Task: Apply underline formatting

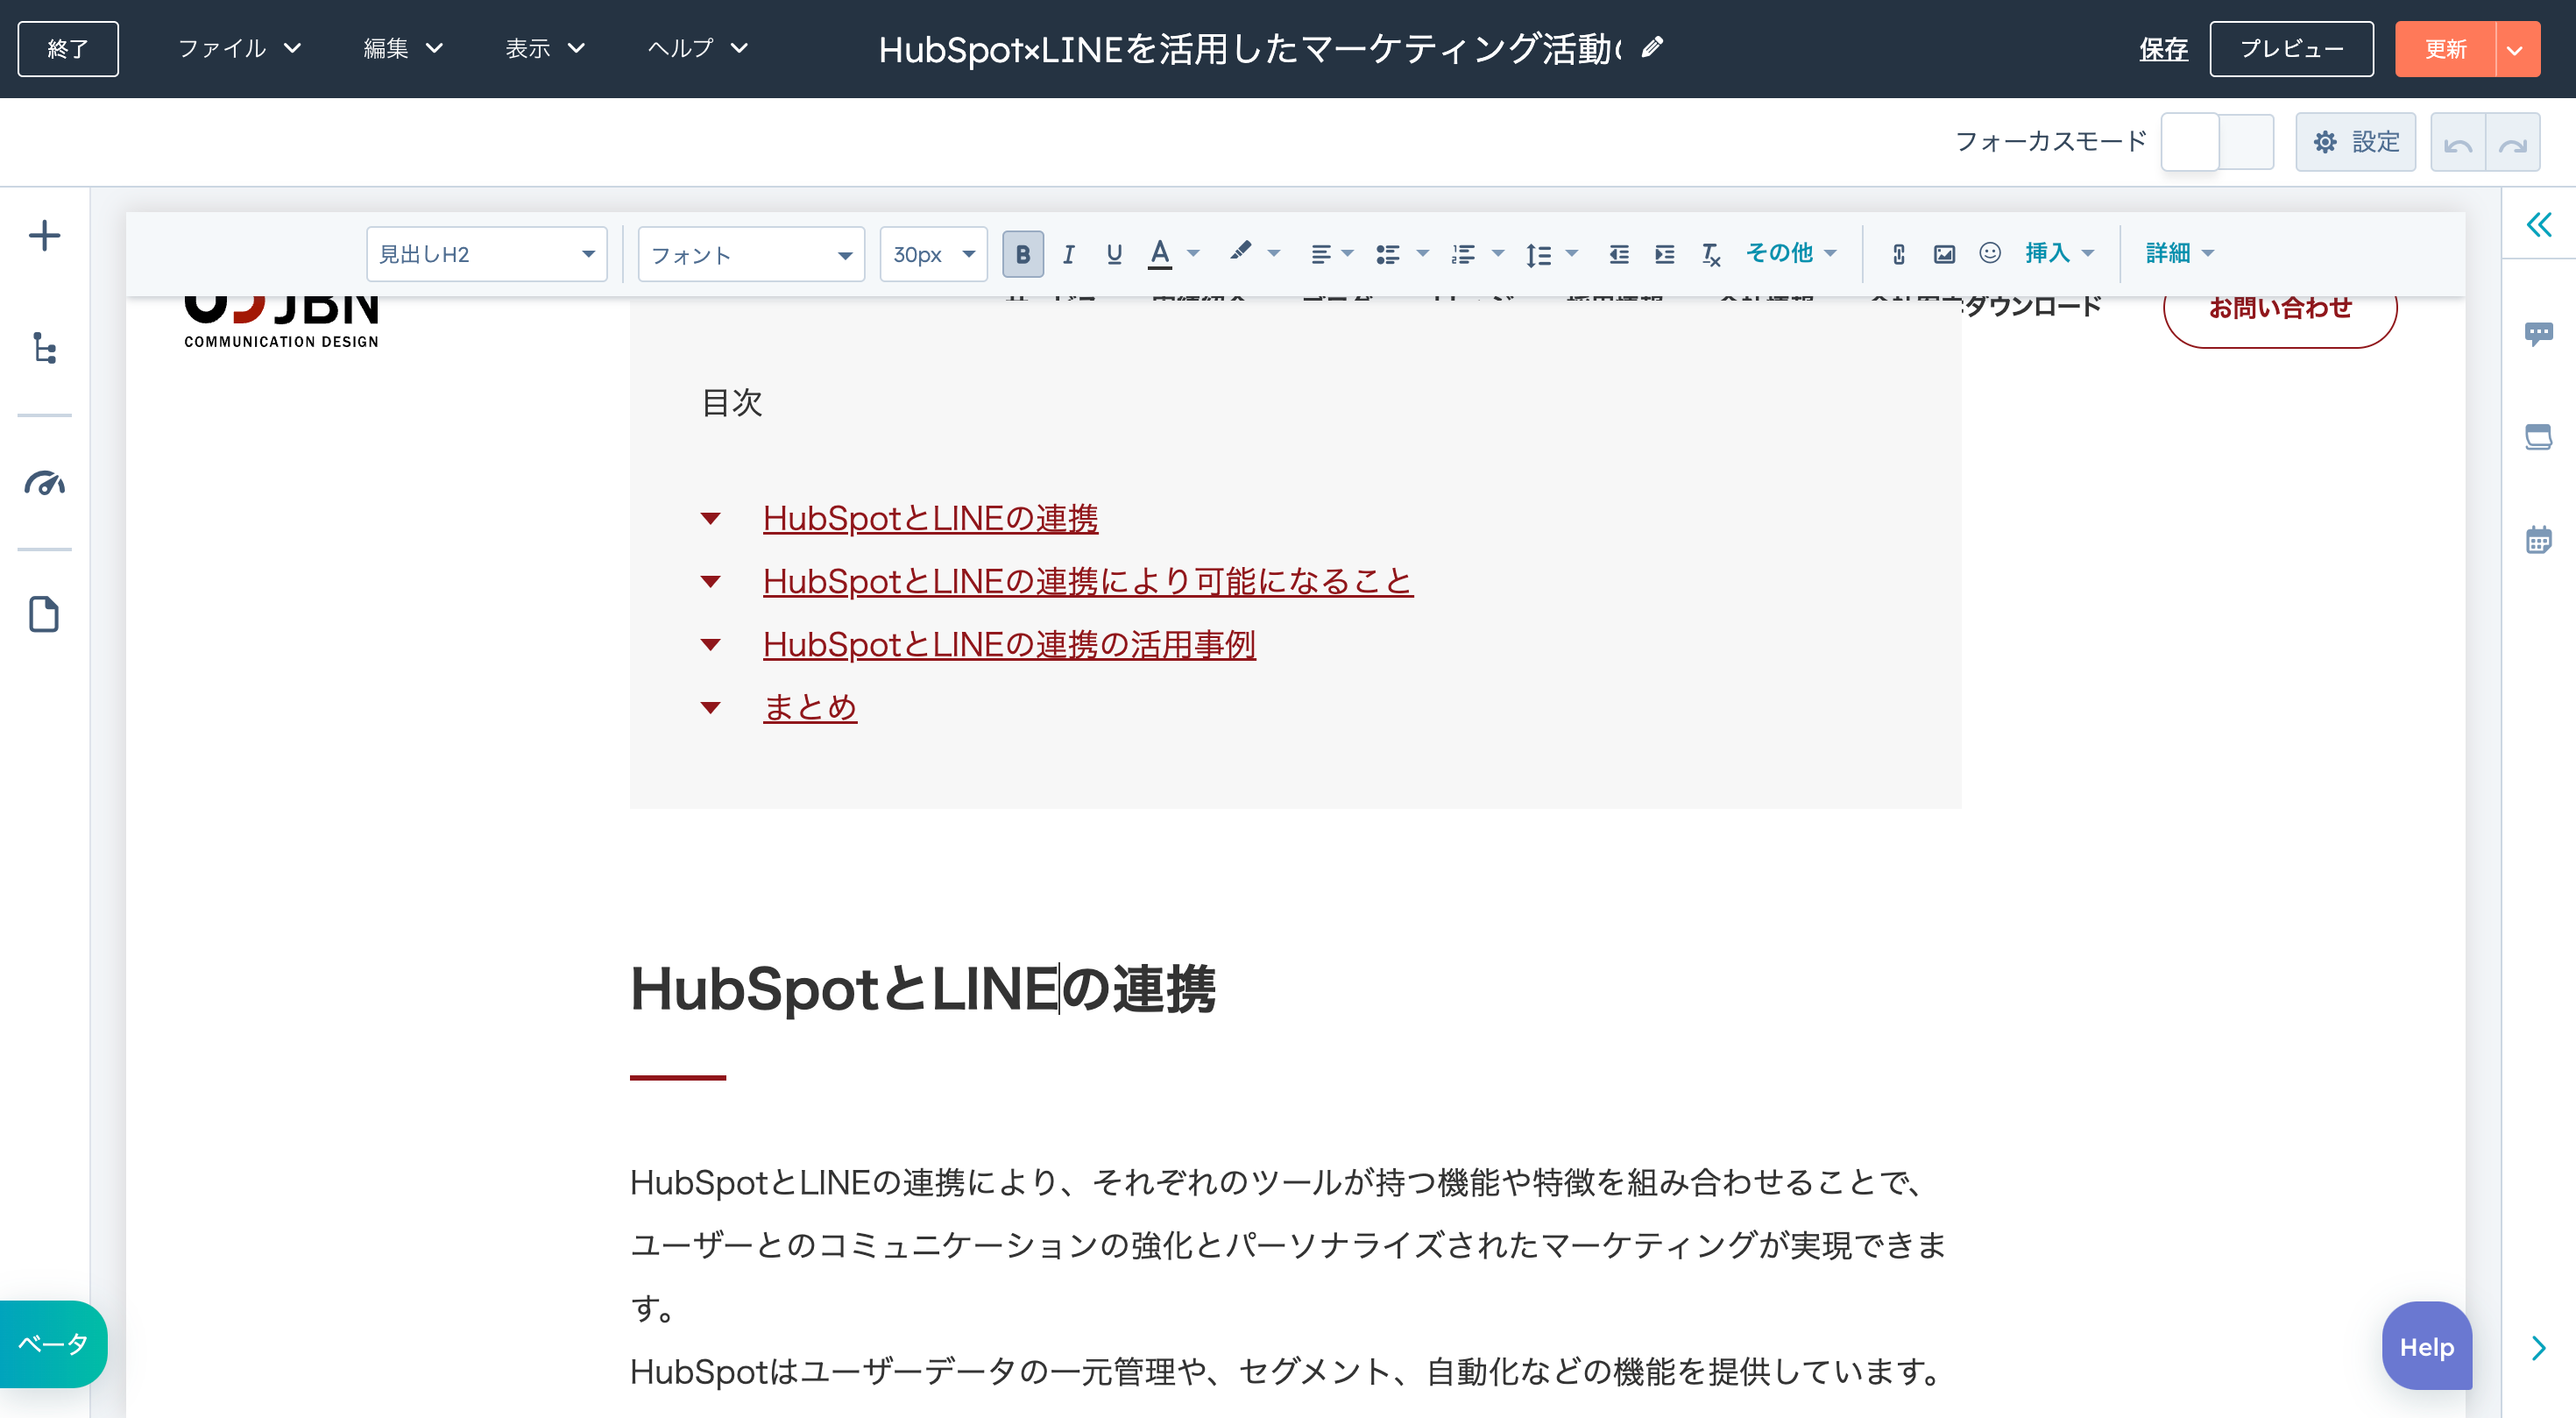Action: tap(1114, 254)
